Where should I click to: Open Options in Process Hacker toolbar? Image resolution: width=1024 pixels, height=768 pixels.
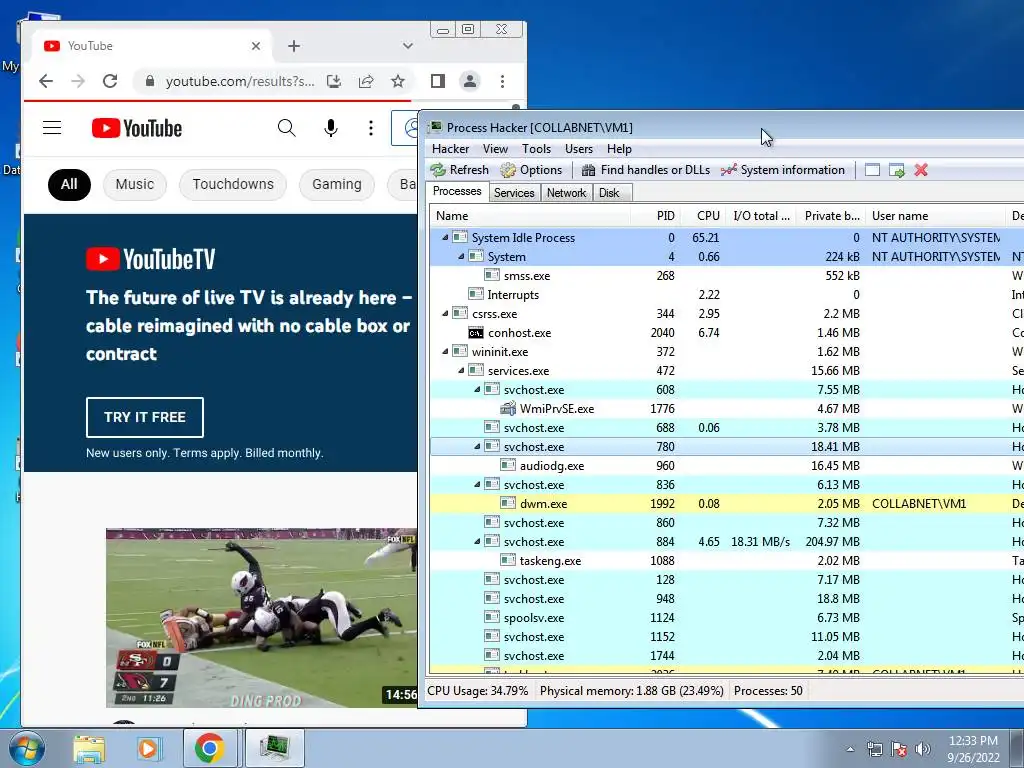point(532,170)
